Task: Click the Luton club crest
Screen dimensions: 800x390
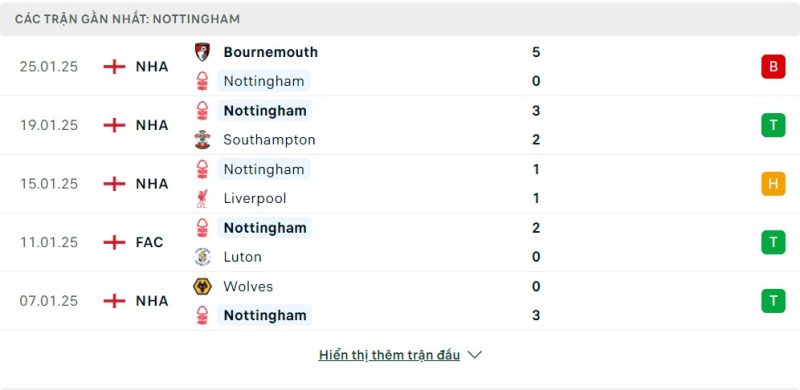Action: (203, 257)
